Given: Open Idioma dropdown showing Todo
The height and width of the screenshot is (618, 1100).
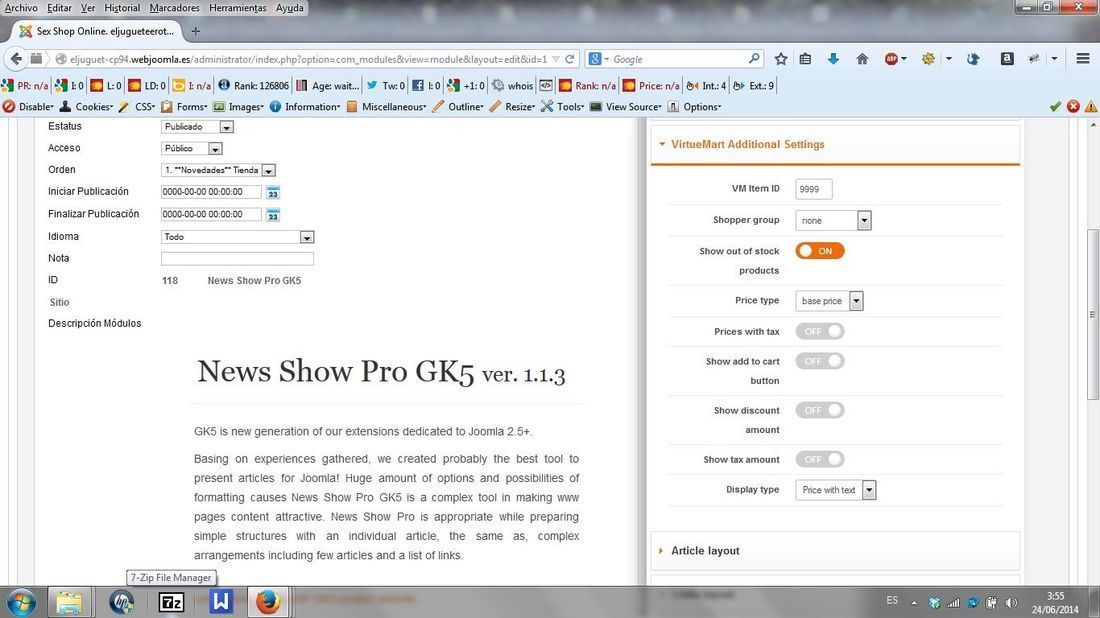Looking at the screenshot, I should click(237, 237).
